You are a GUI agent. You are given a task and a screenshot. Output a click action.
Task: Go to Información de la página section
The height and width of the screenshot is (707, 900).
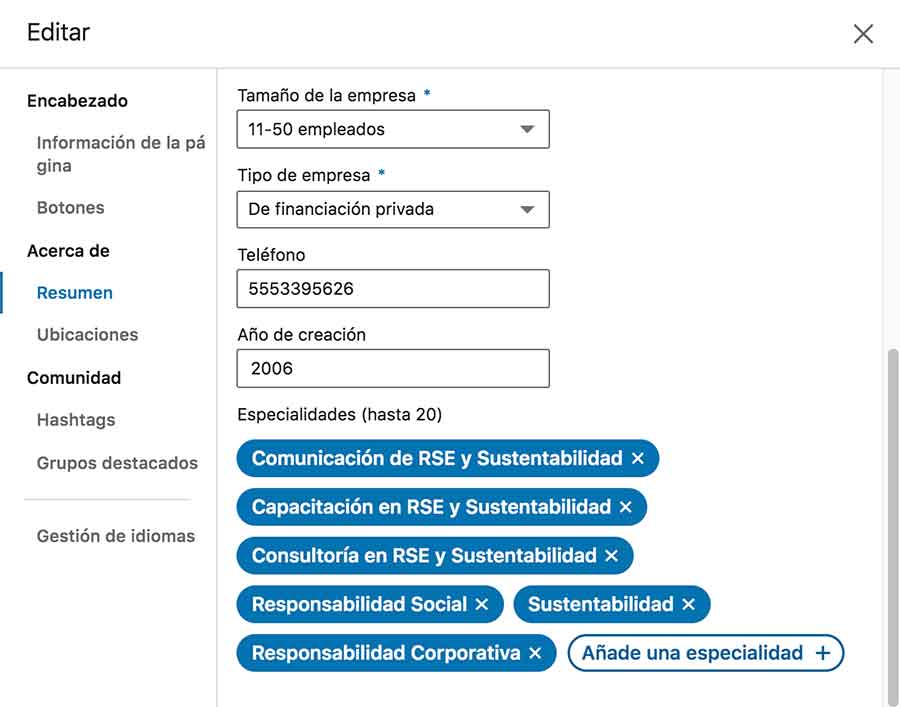(x=120, y=154)
